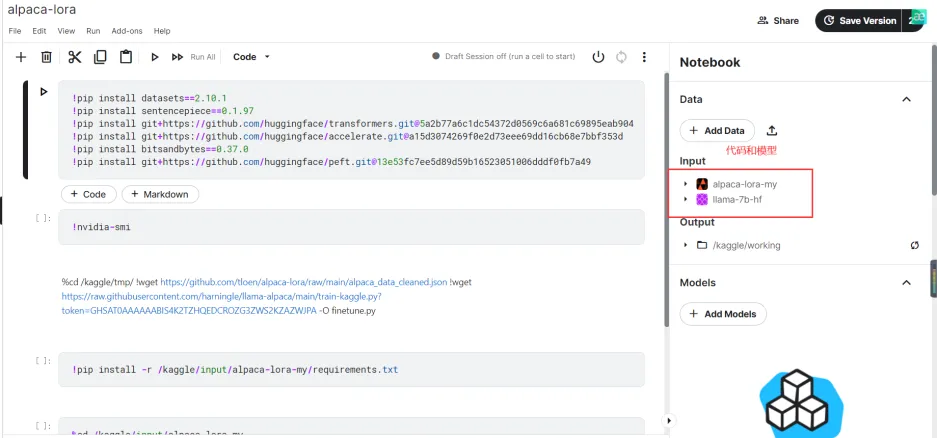The height and width of the screenshot is (438, 937).
Task: Run current cell from toolbar play icon
Action: coord(155,57)
